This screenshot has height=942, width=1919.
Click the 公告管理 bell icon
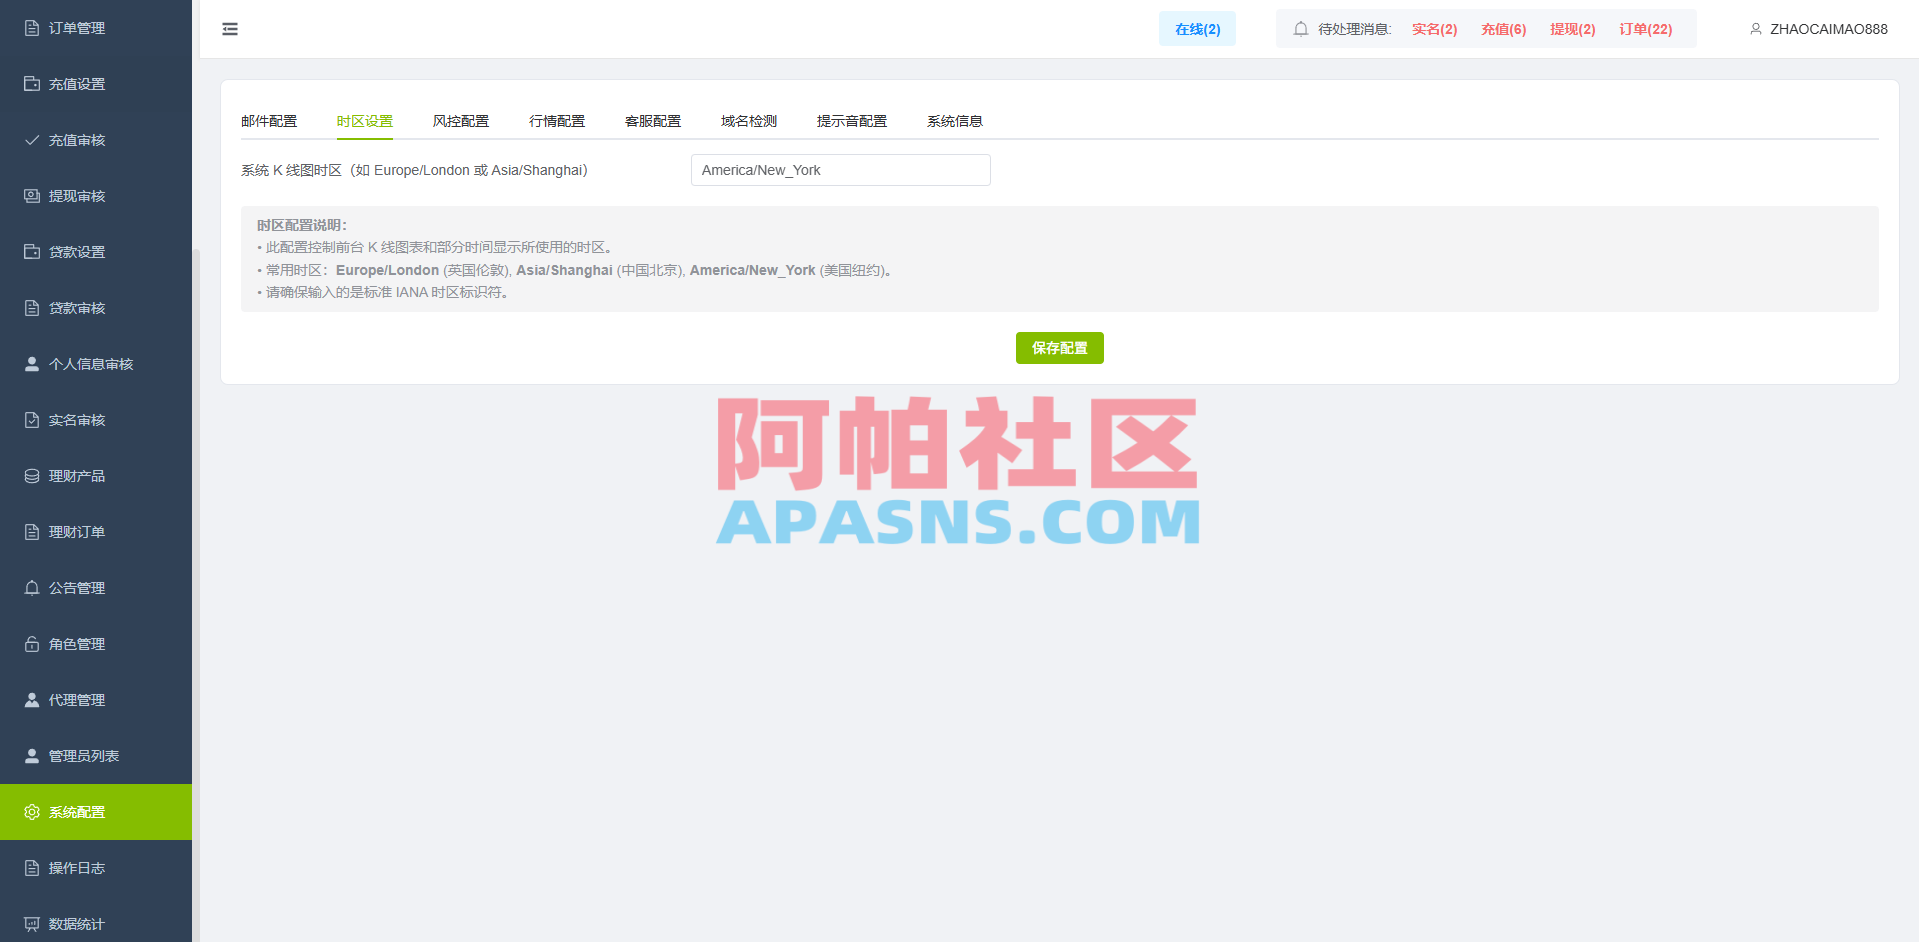(x=32, y=588)
